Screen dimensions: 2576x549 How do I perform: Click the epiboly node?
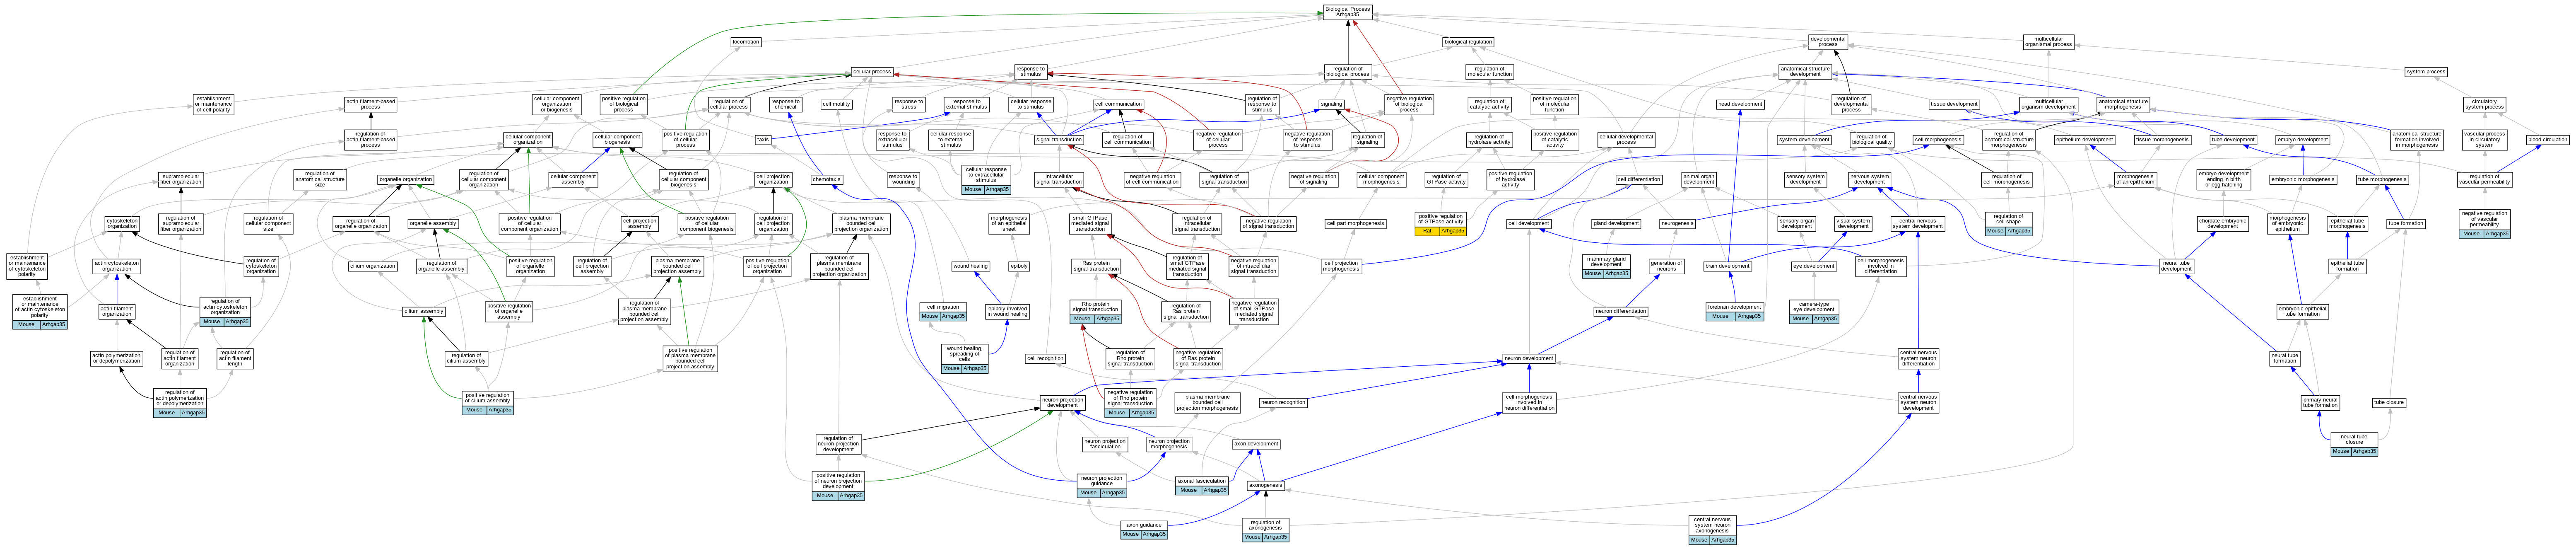coord(1019,266)
